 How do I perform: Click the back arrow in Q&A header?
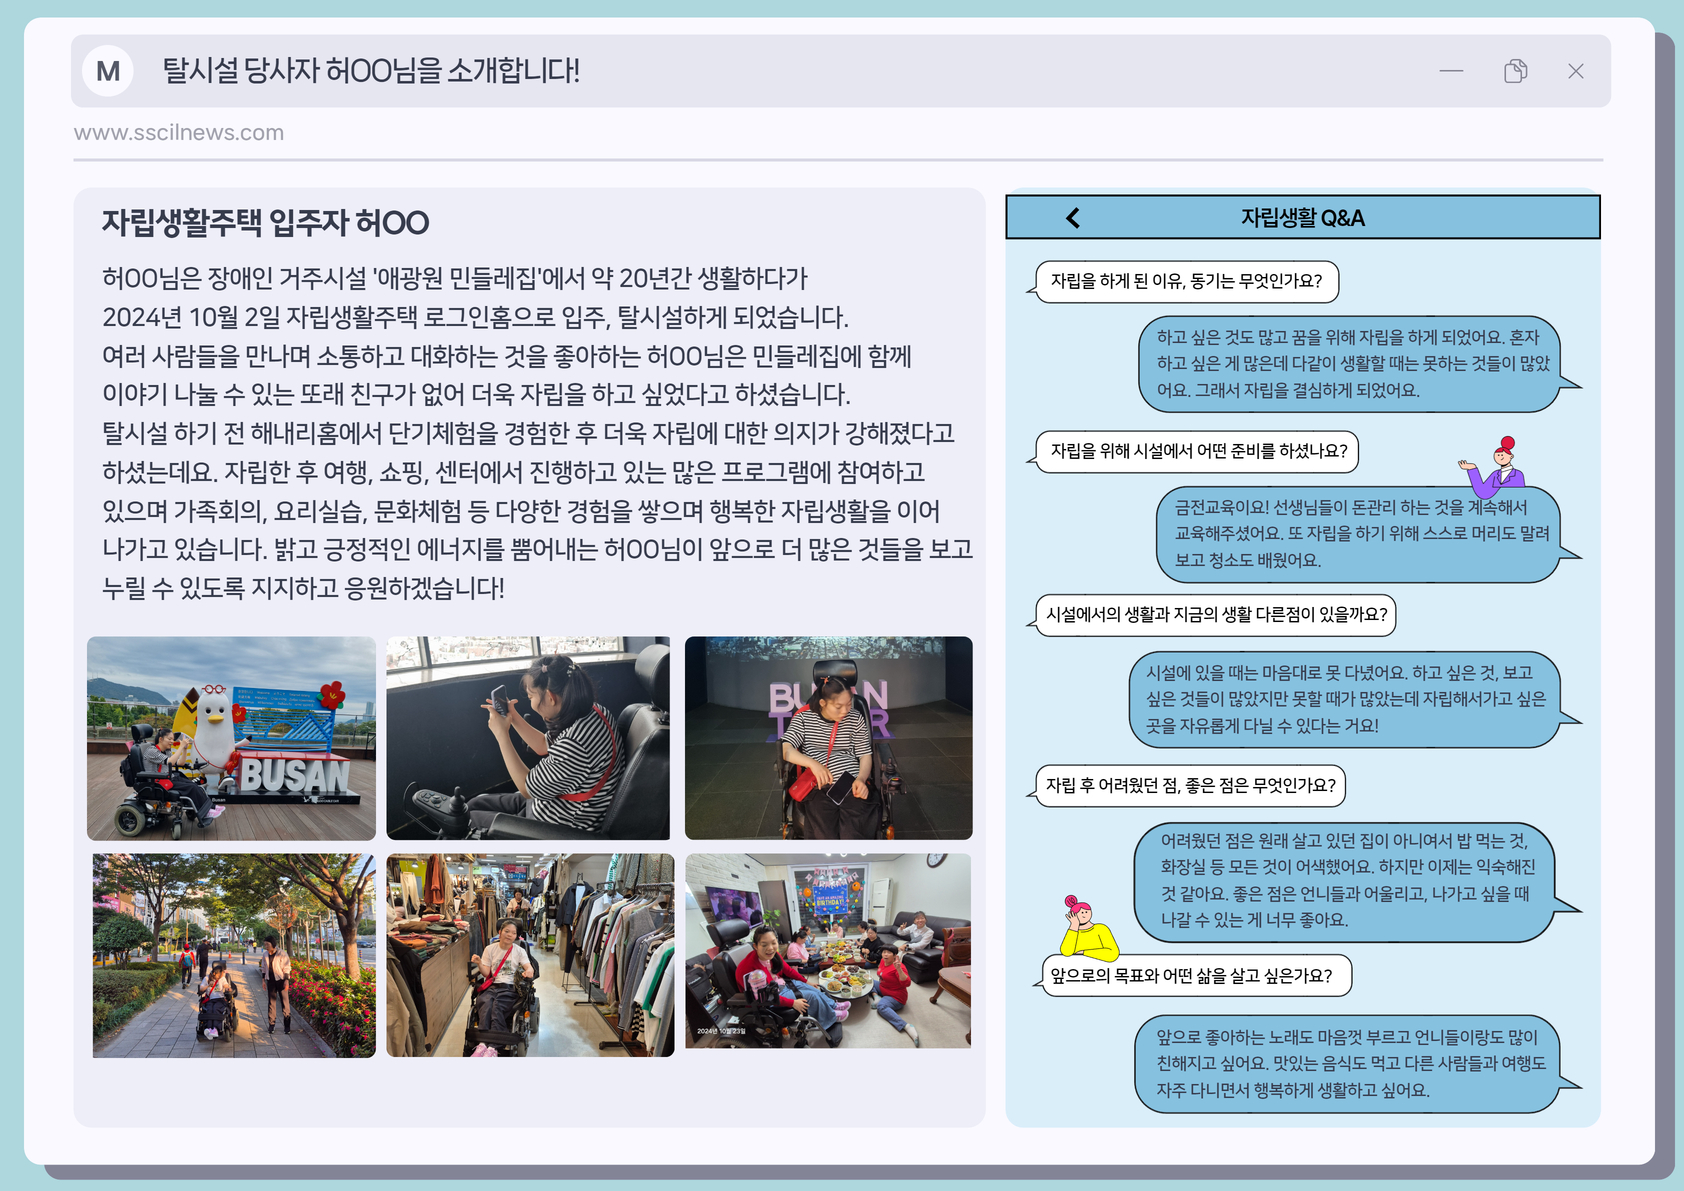pos(1073,218)
